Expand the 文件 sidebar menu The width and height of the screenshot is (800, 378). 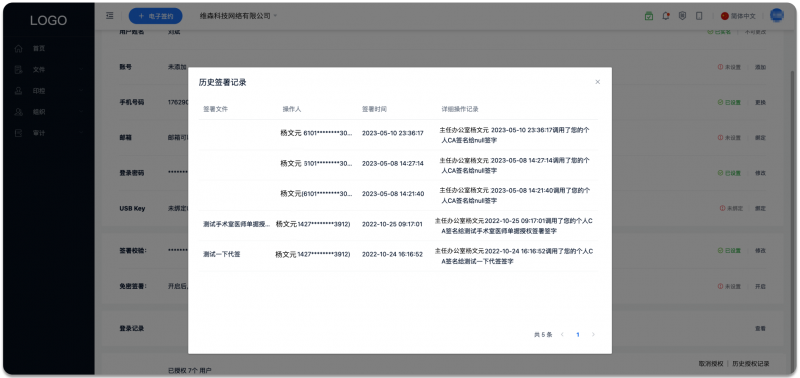[48, 69]
